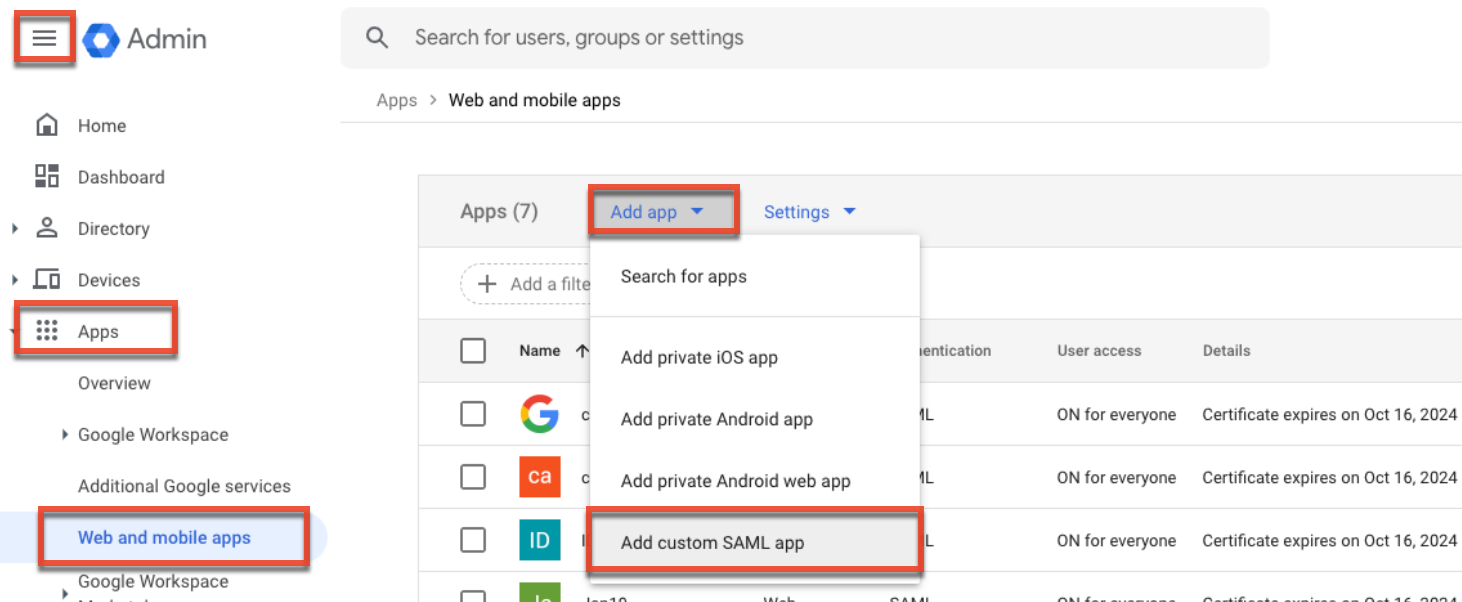Select the Home icon in sidebar

[46, 125]
